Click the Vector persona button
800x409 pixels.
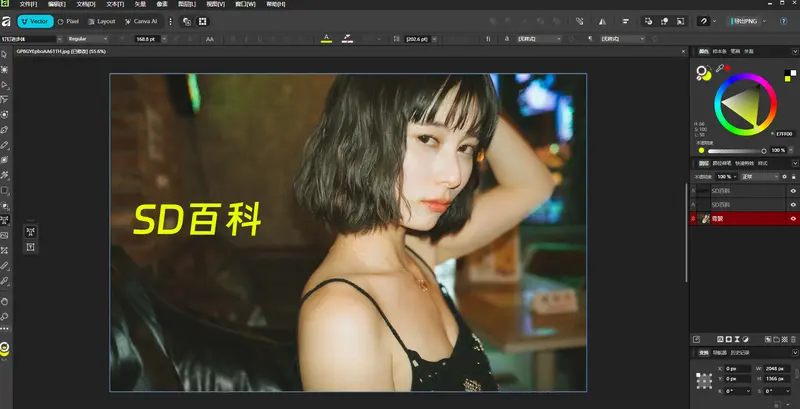[35, 21]
